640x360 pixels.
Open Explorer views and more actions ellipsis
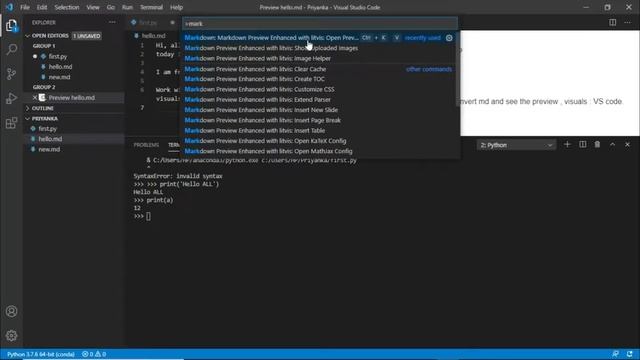click(112, 22)
